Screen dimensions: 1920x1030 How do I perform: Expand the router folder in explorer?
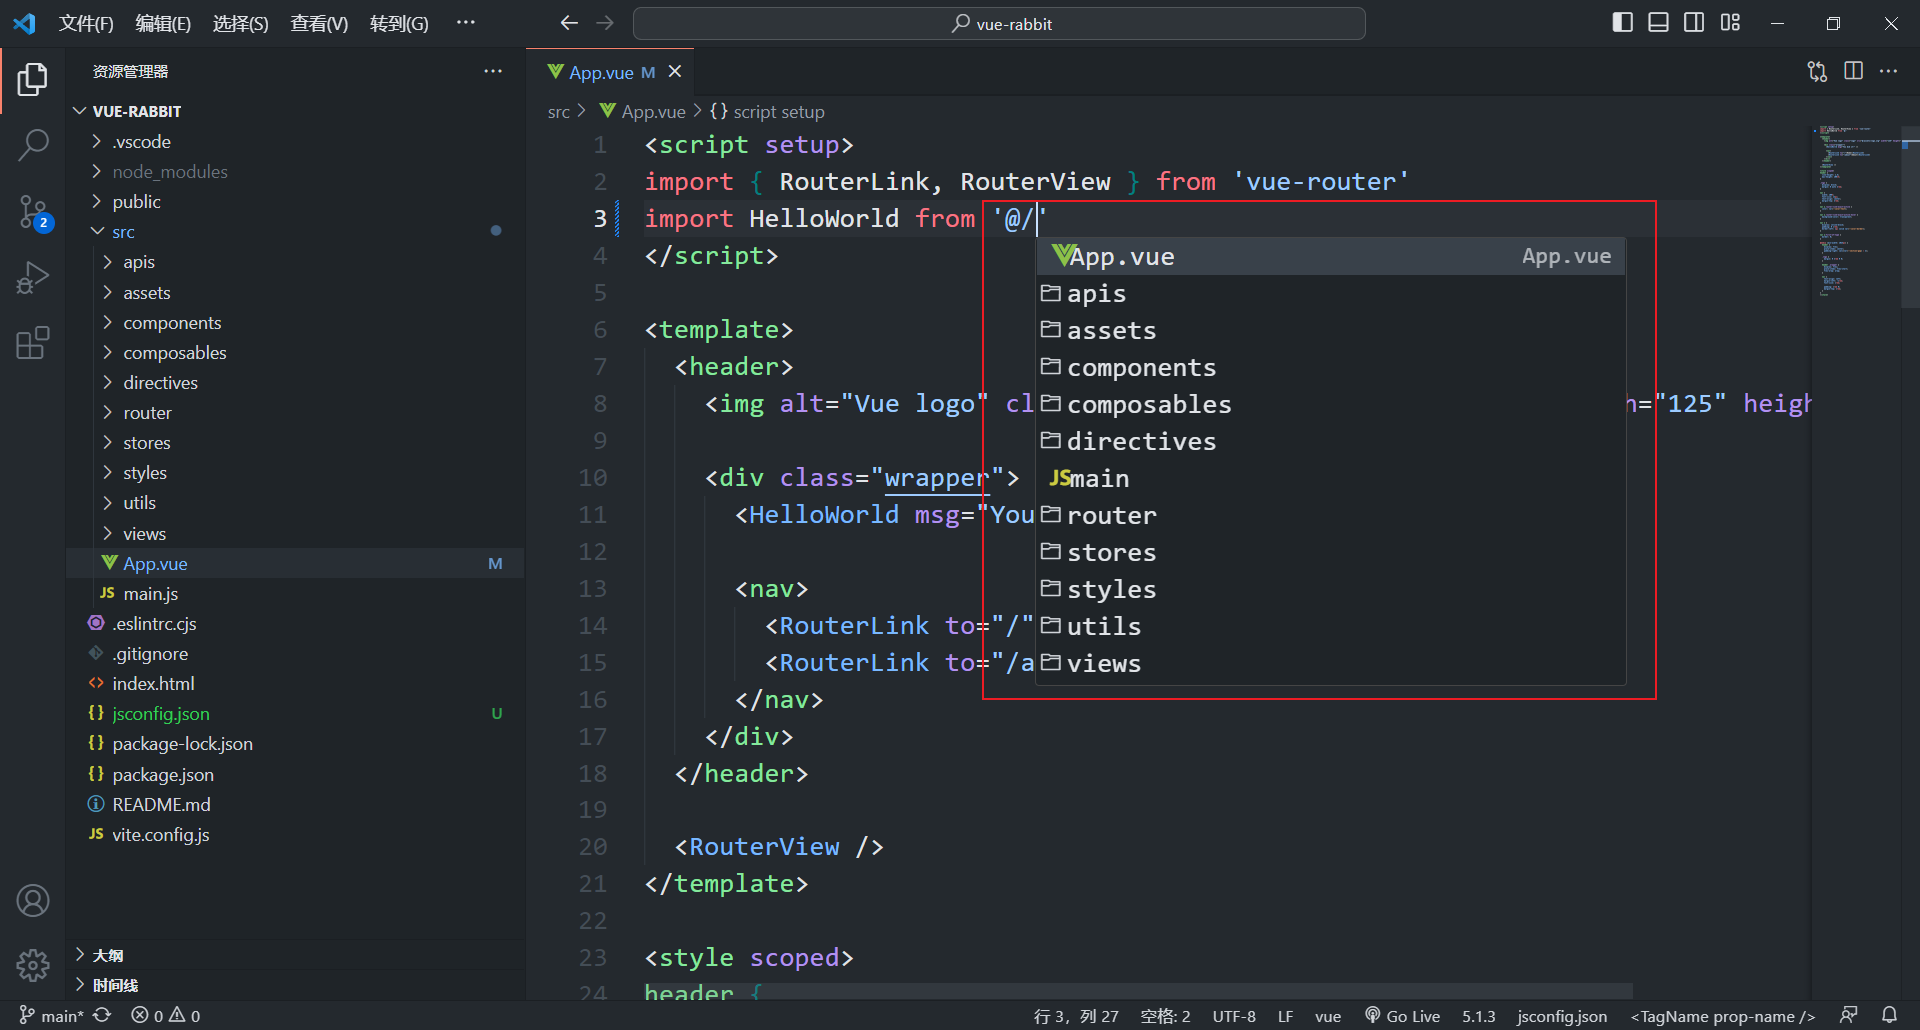(x=295, y=412)
